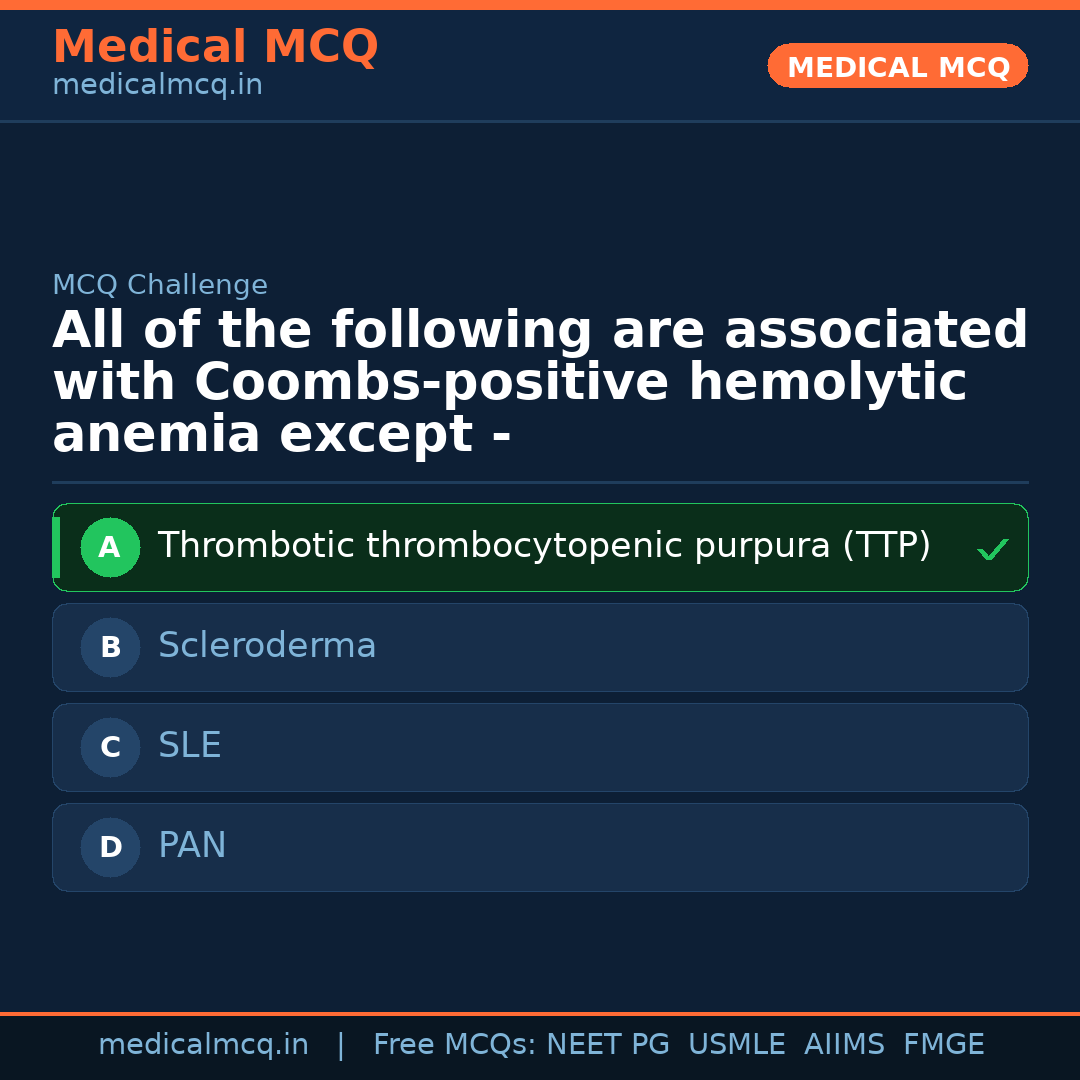
Task: Choose the SLE answer option
Action: (190, 746)
